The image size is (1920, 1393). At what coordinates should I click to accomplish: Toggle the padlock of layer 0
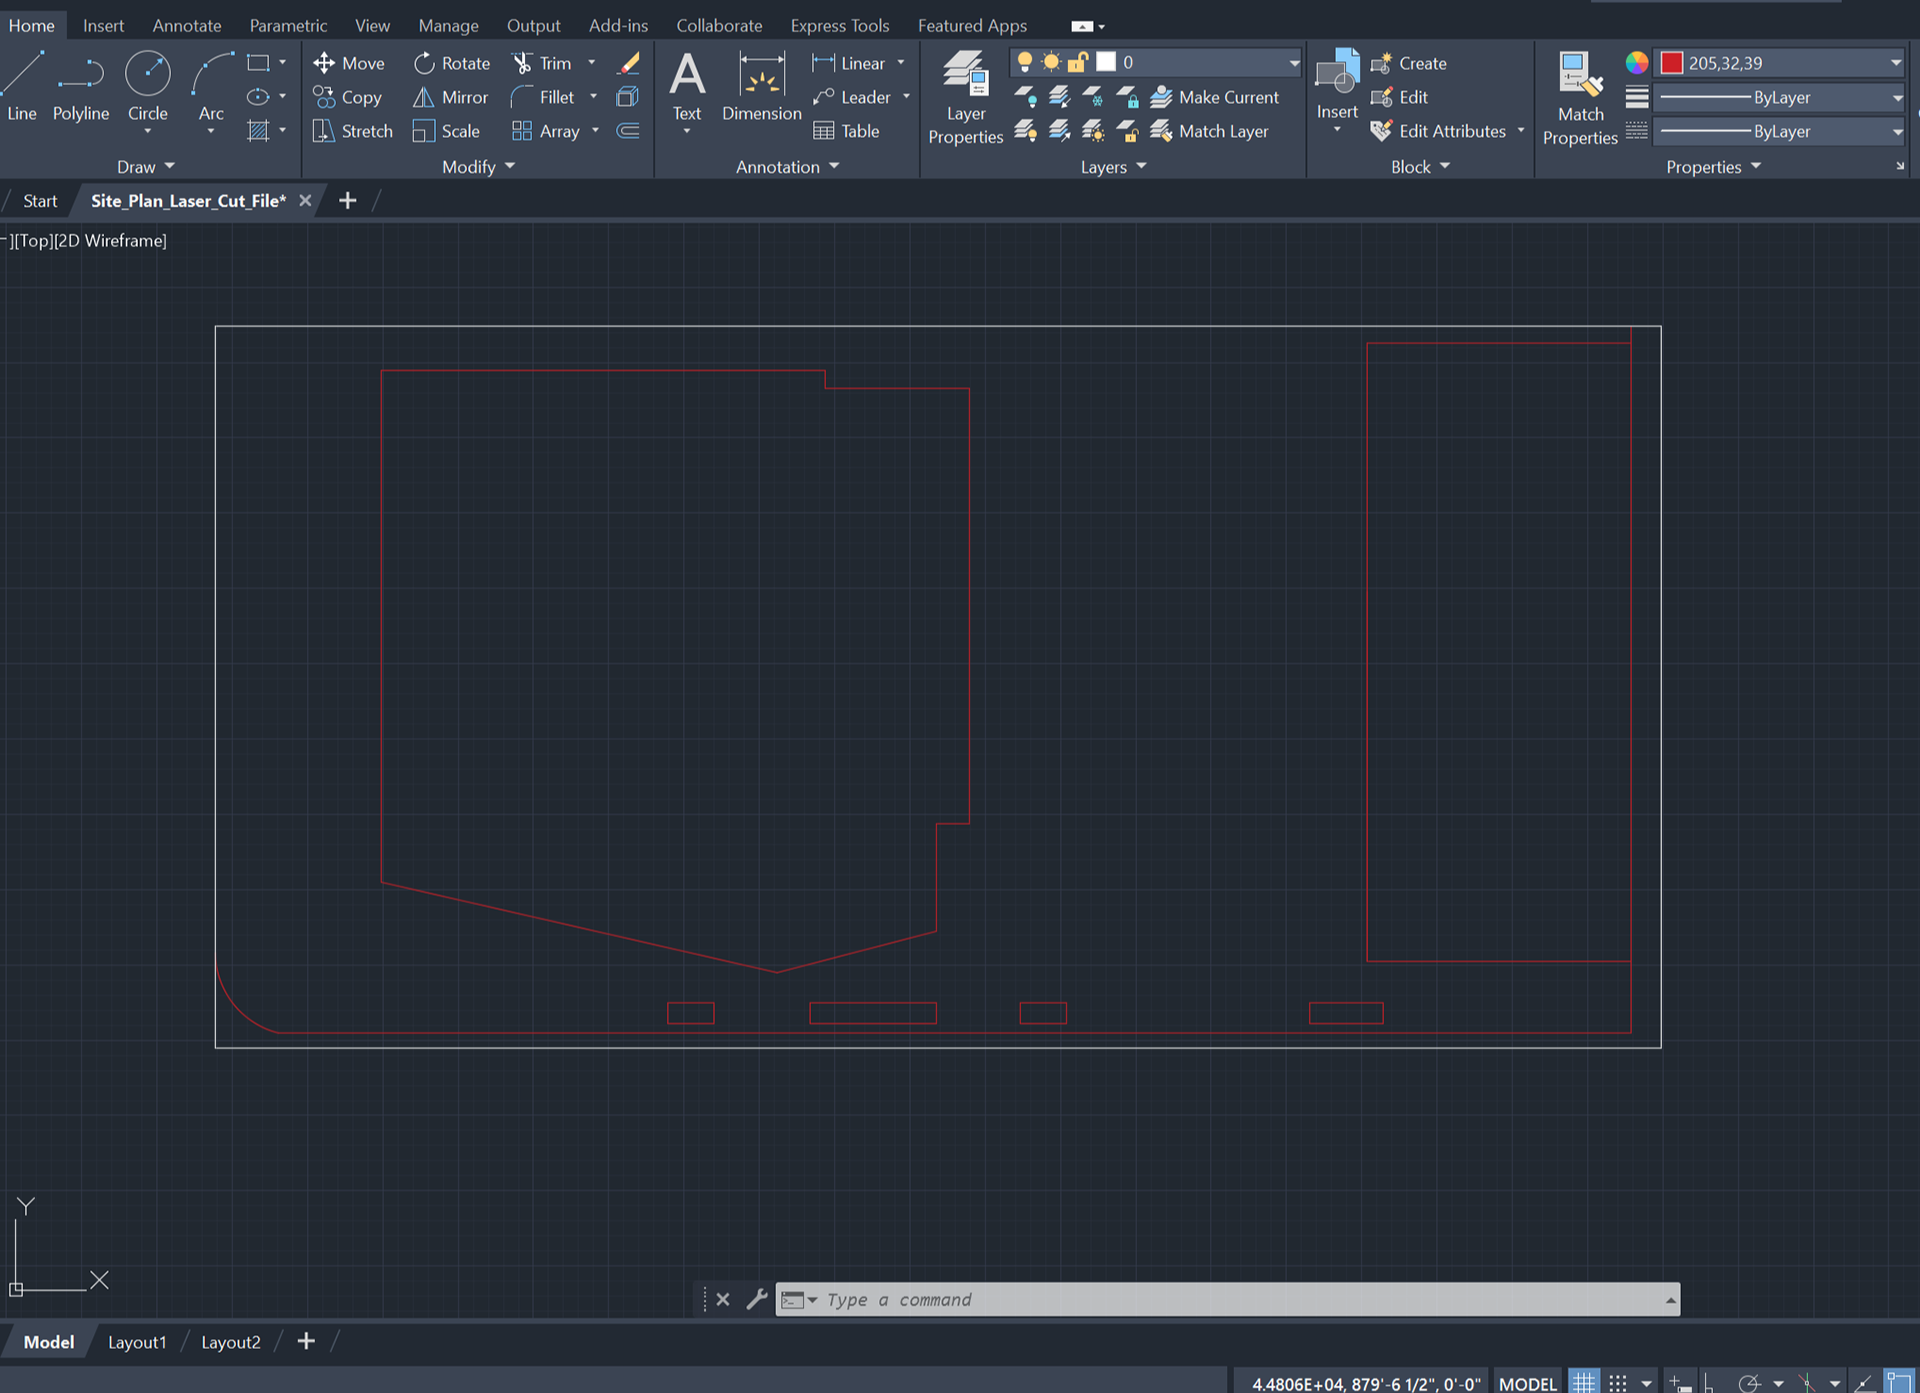pos(1077,62)
